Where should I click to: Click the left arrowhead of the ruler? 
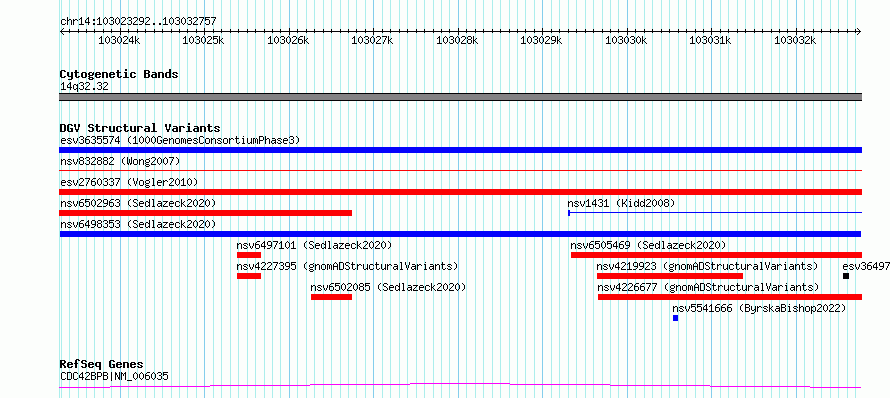(62, 31)
